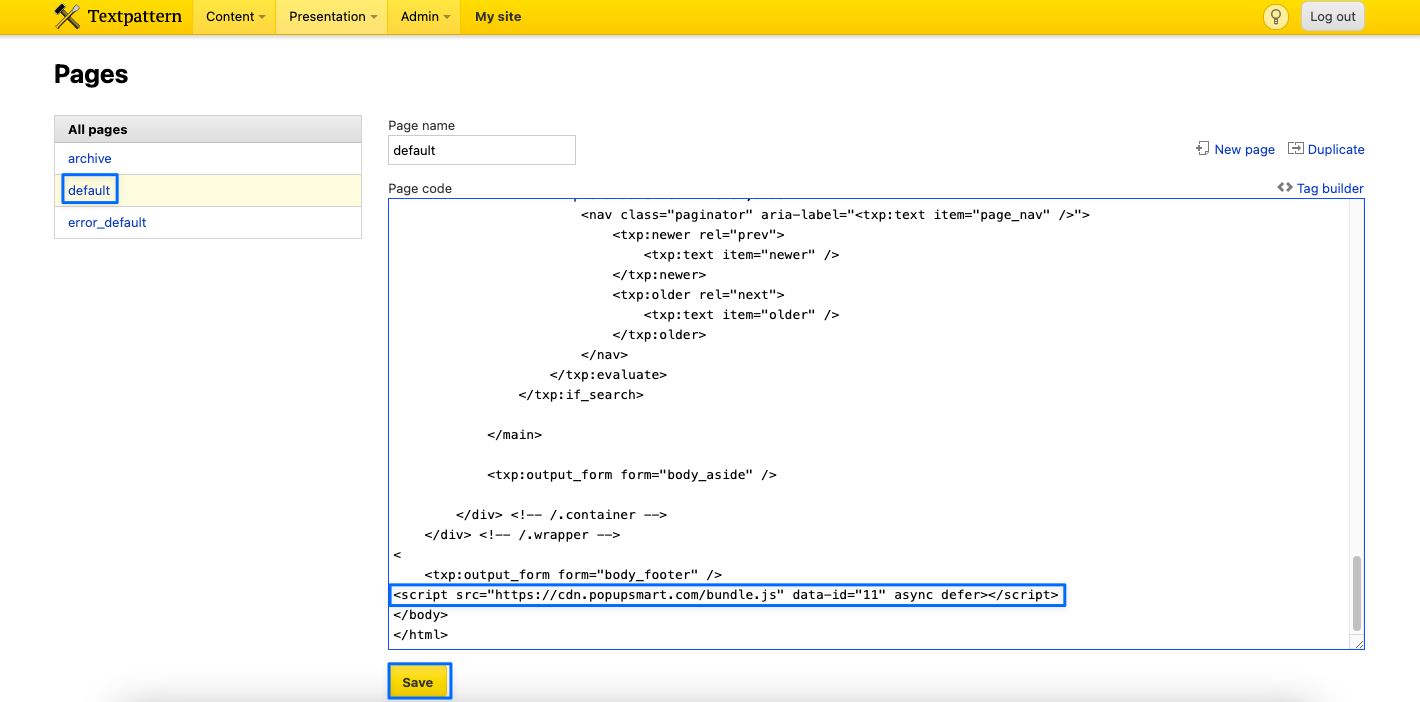The width and height of the screenshot is (1420, 702).
Task: Click the Save button
Action: click(418, 682)
